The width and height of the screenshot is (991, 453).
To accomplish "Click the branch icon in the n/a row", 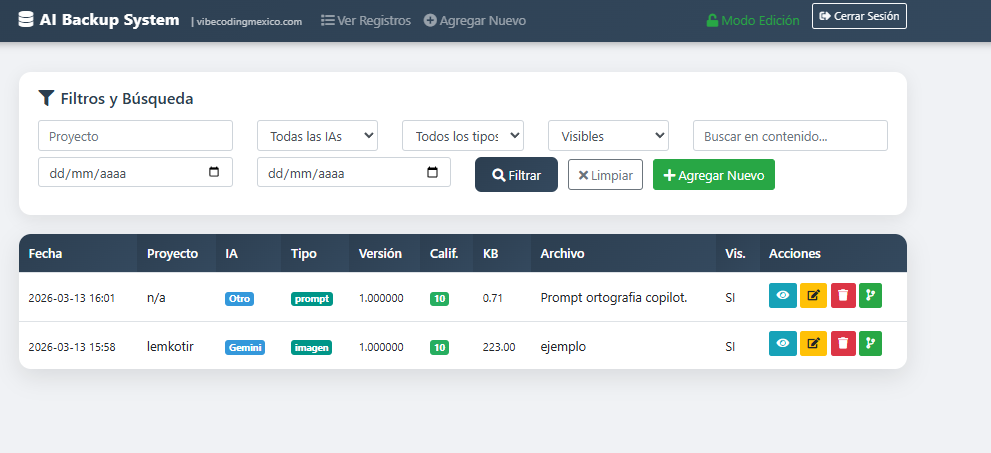I will 870,296.
